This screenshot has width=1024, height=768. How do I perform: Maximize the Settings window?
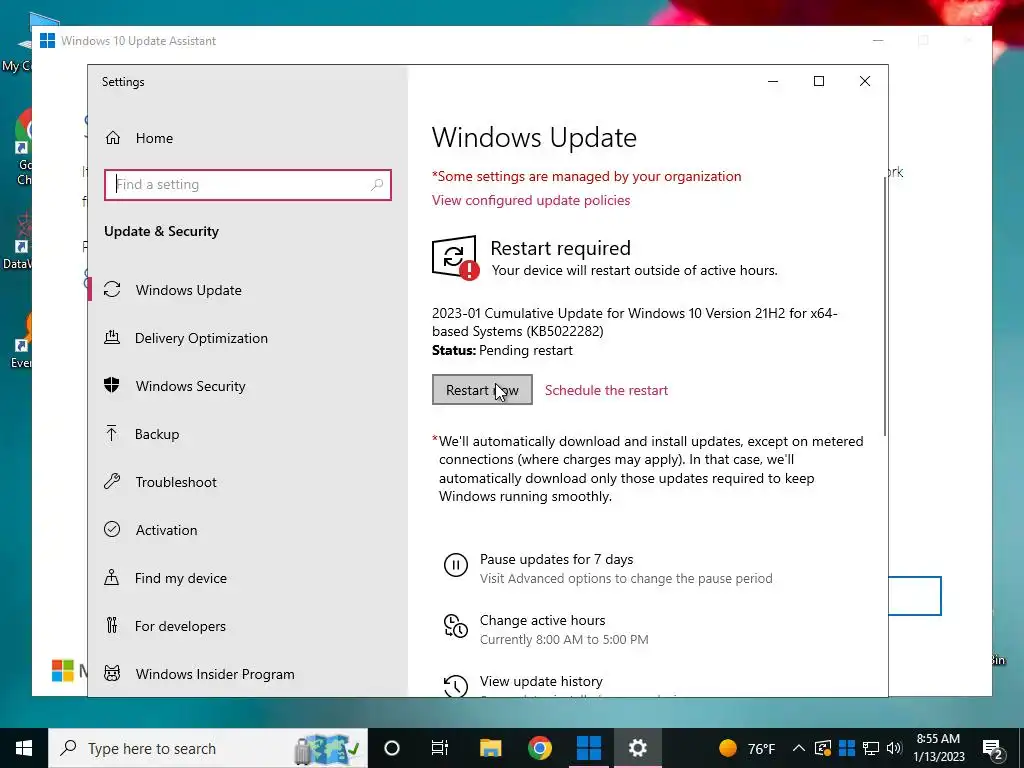819,81
